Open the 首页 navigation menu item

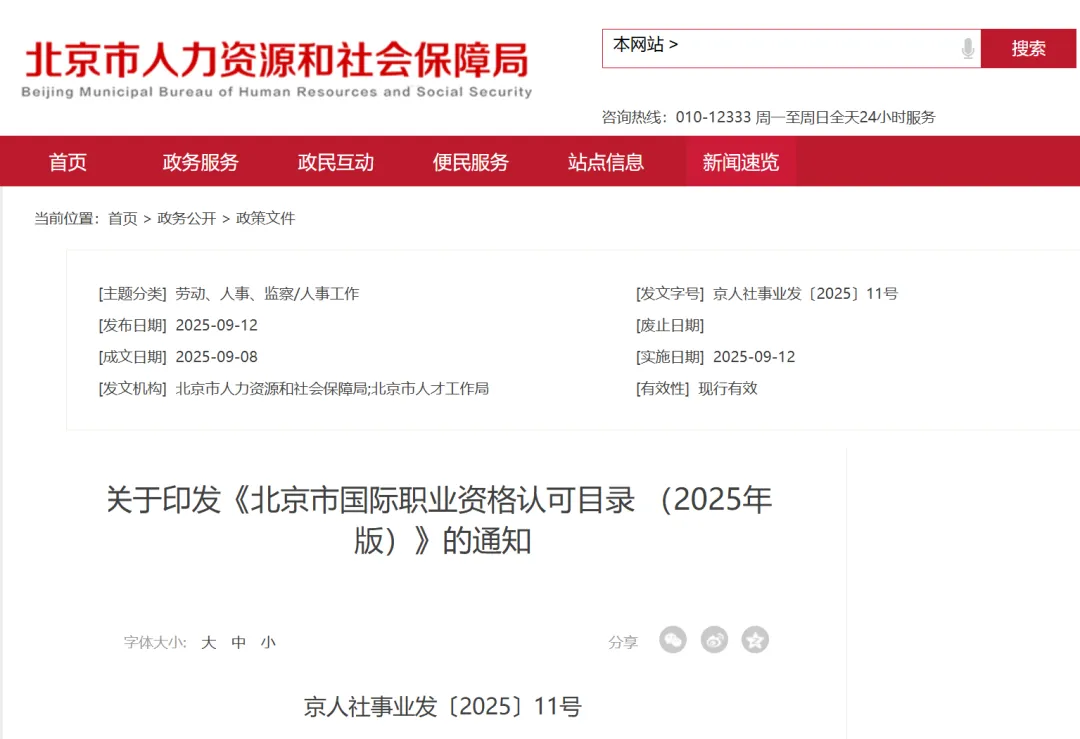click(68, 162)
